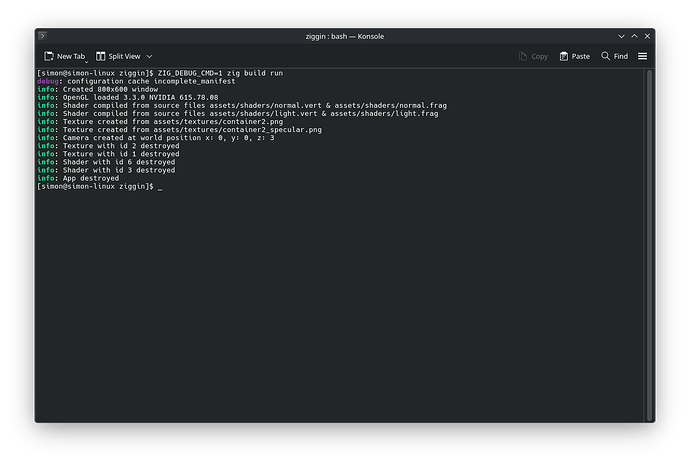Viewport: 690px width, 464px height.
Task: Click the Copy toolbar button
Action: pyautogui.click(x=533, y=56)
